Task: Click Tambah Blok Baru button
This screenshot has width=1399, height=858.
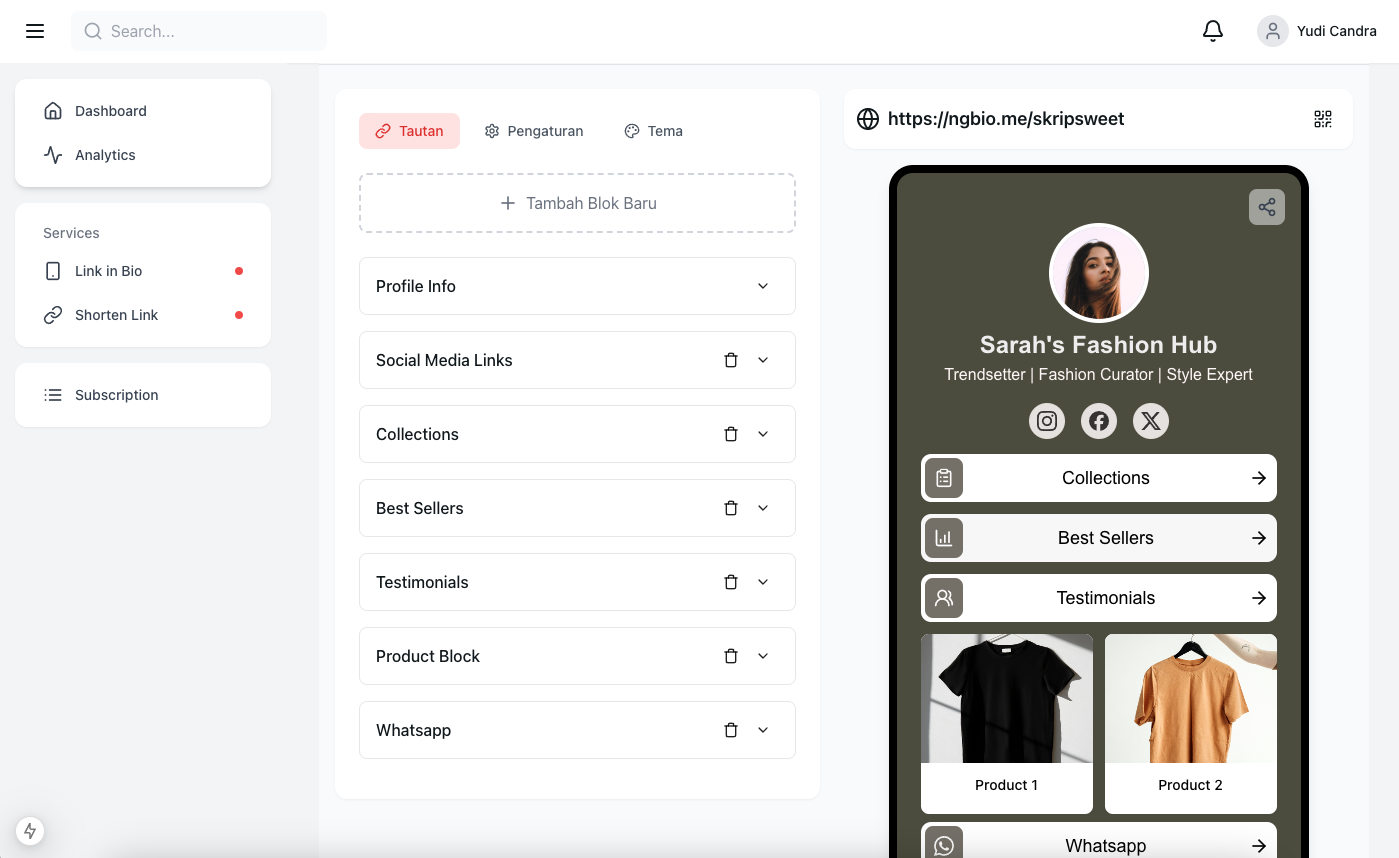Action: (x=577, y=203)
